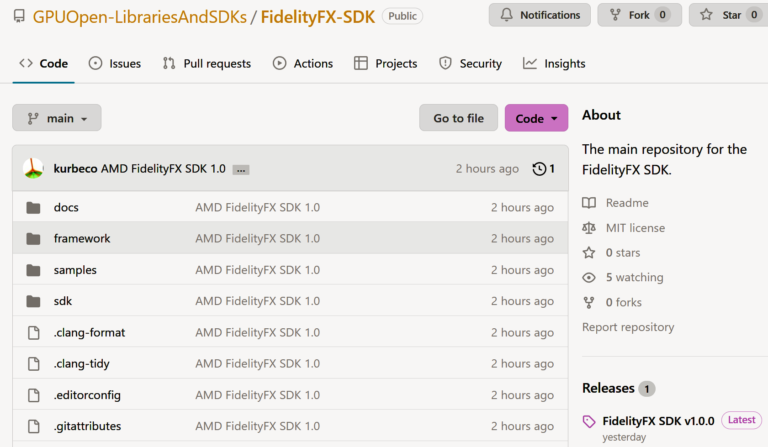Click the Readme book icon
The width and height of the screenshot is (768, 447).
click(x=589, y=203)
